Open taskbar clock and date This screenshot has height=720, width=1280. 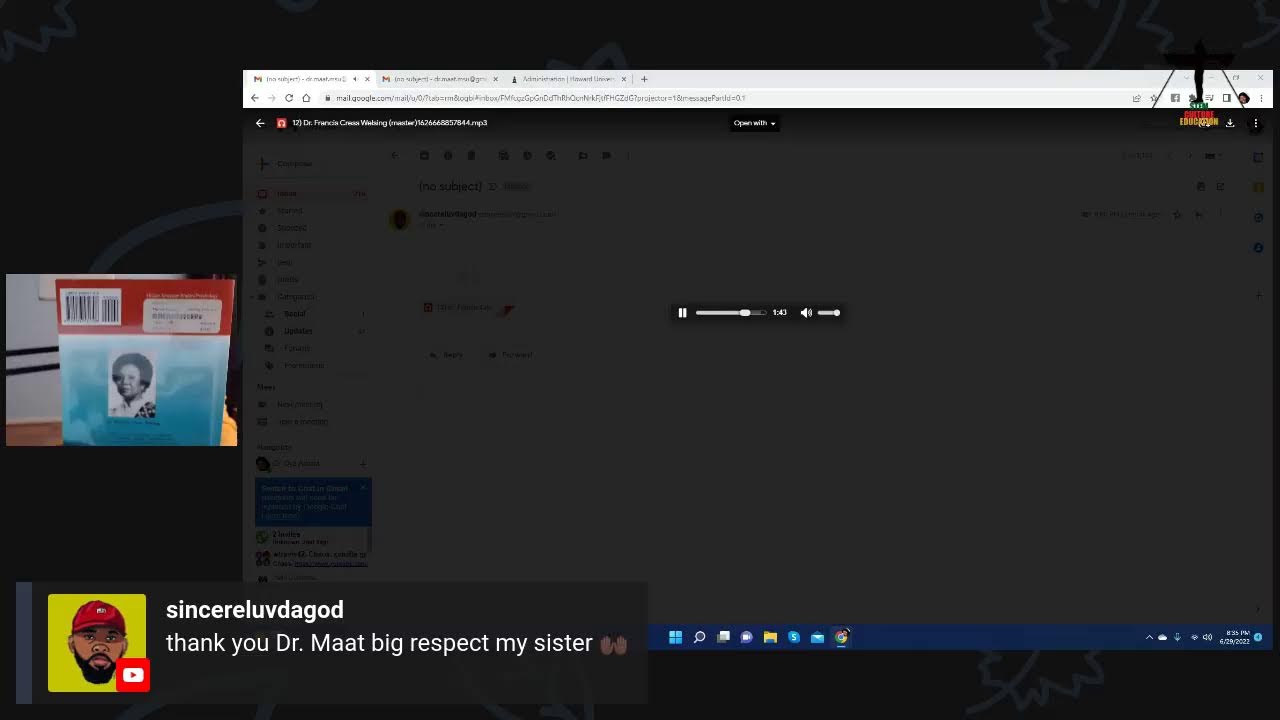(1236, 637)
